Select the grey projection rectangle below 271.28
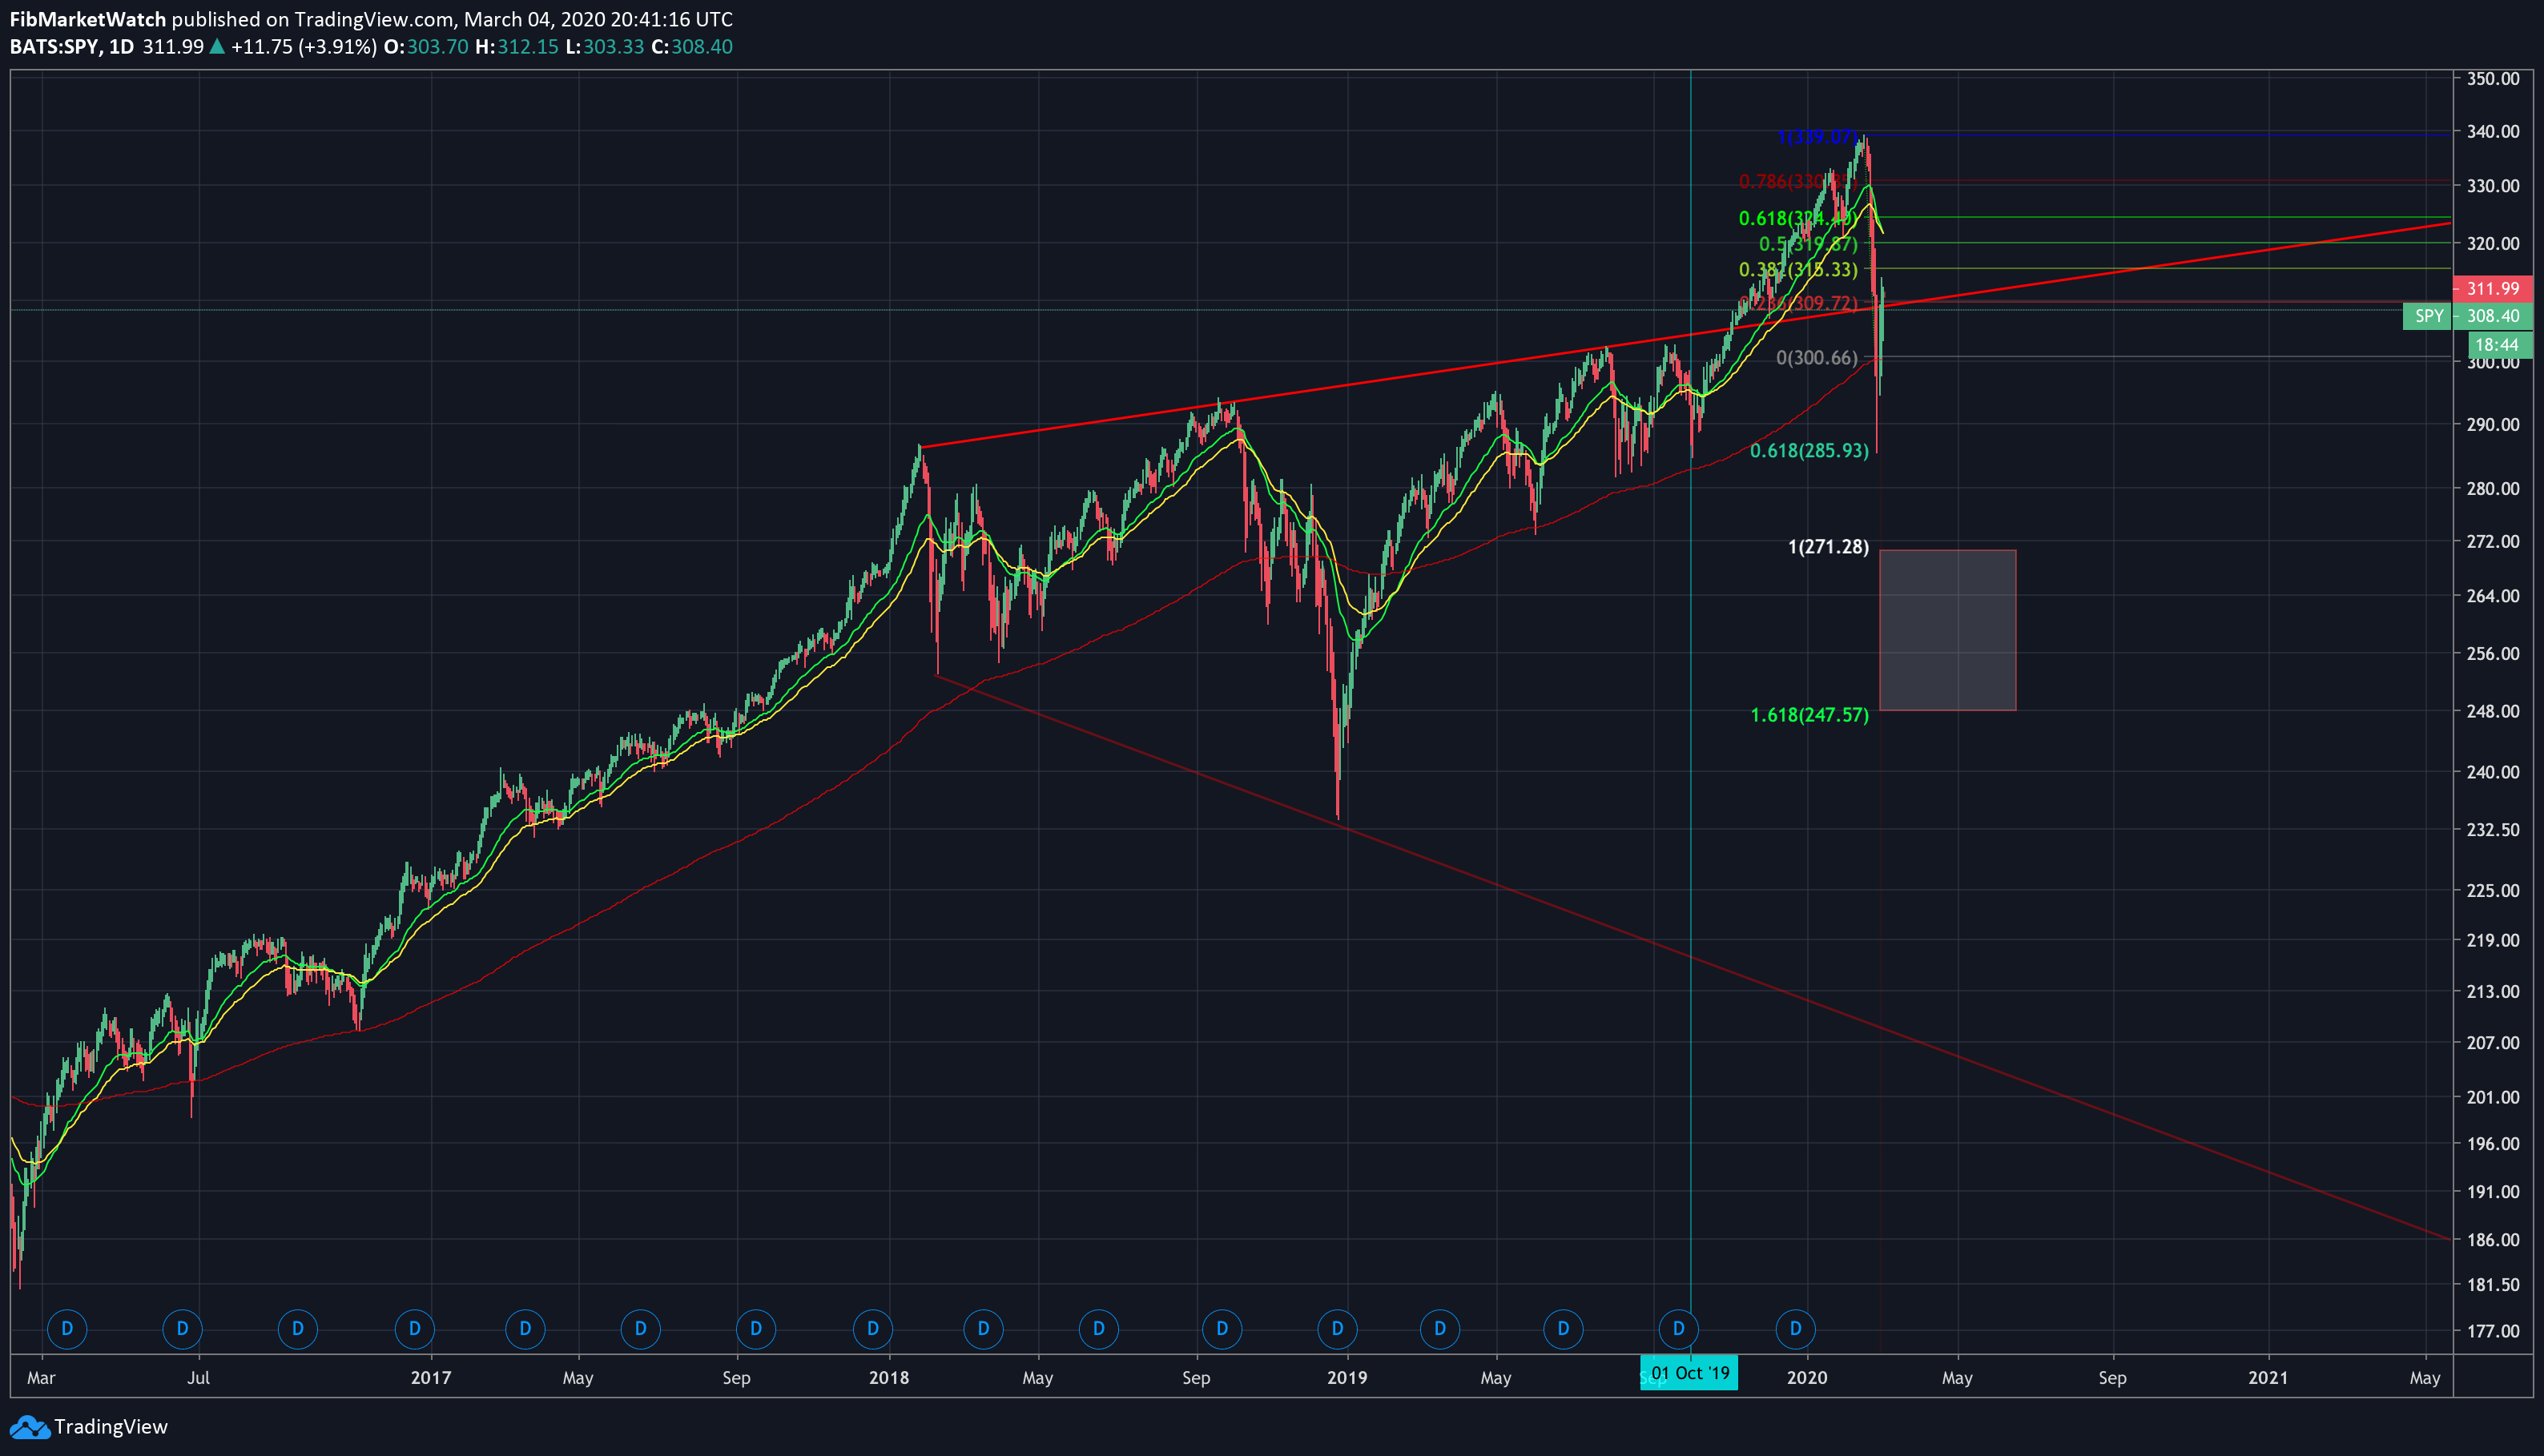 point(1947,630)
